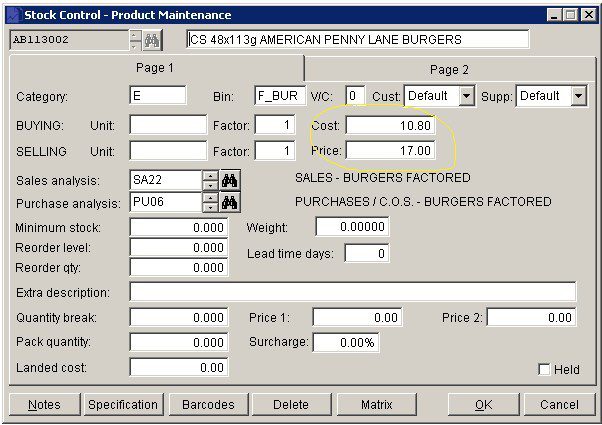Open the Cust Default dropdown
Screen dimensions: 602x425
(x=466, y=96)
